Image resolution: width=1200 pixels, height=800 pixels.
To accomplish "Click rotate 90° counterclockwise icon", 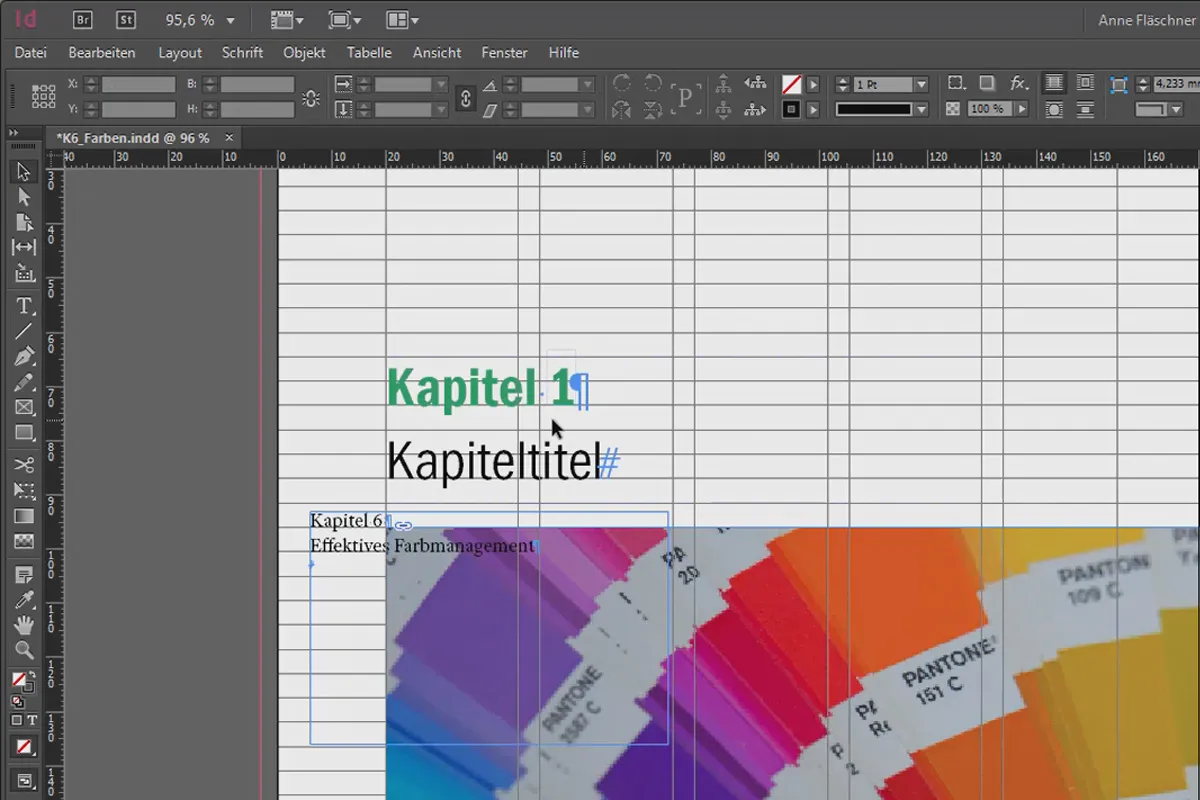I will pos(653,84).
